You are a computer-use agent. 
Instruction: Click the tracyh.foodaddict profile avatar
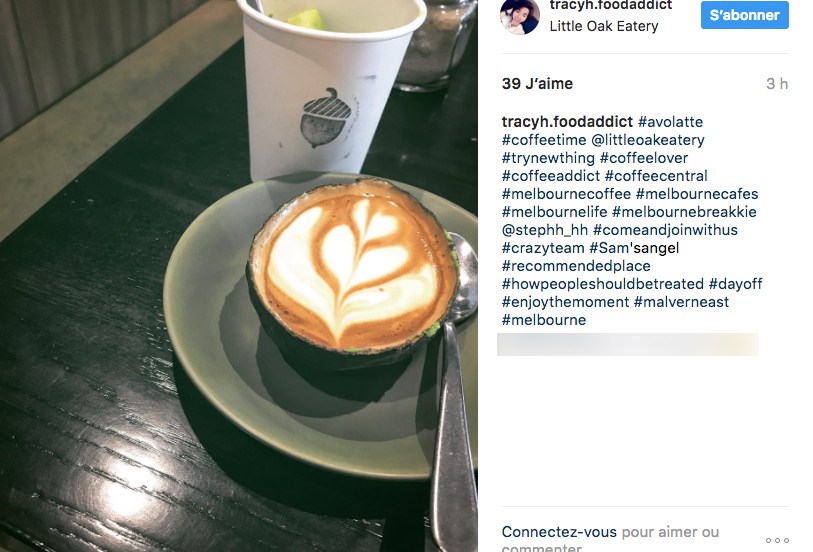pyautogui.click(x=520, y=16)
